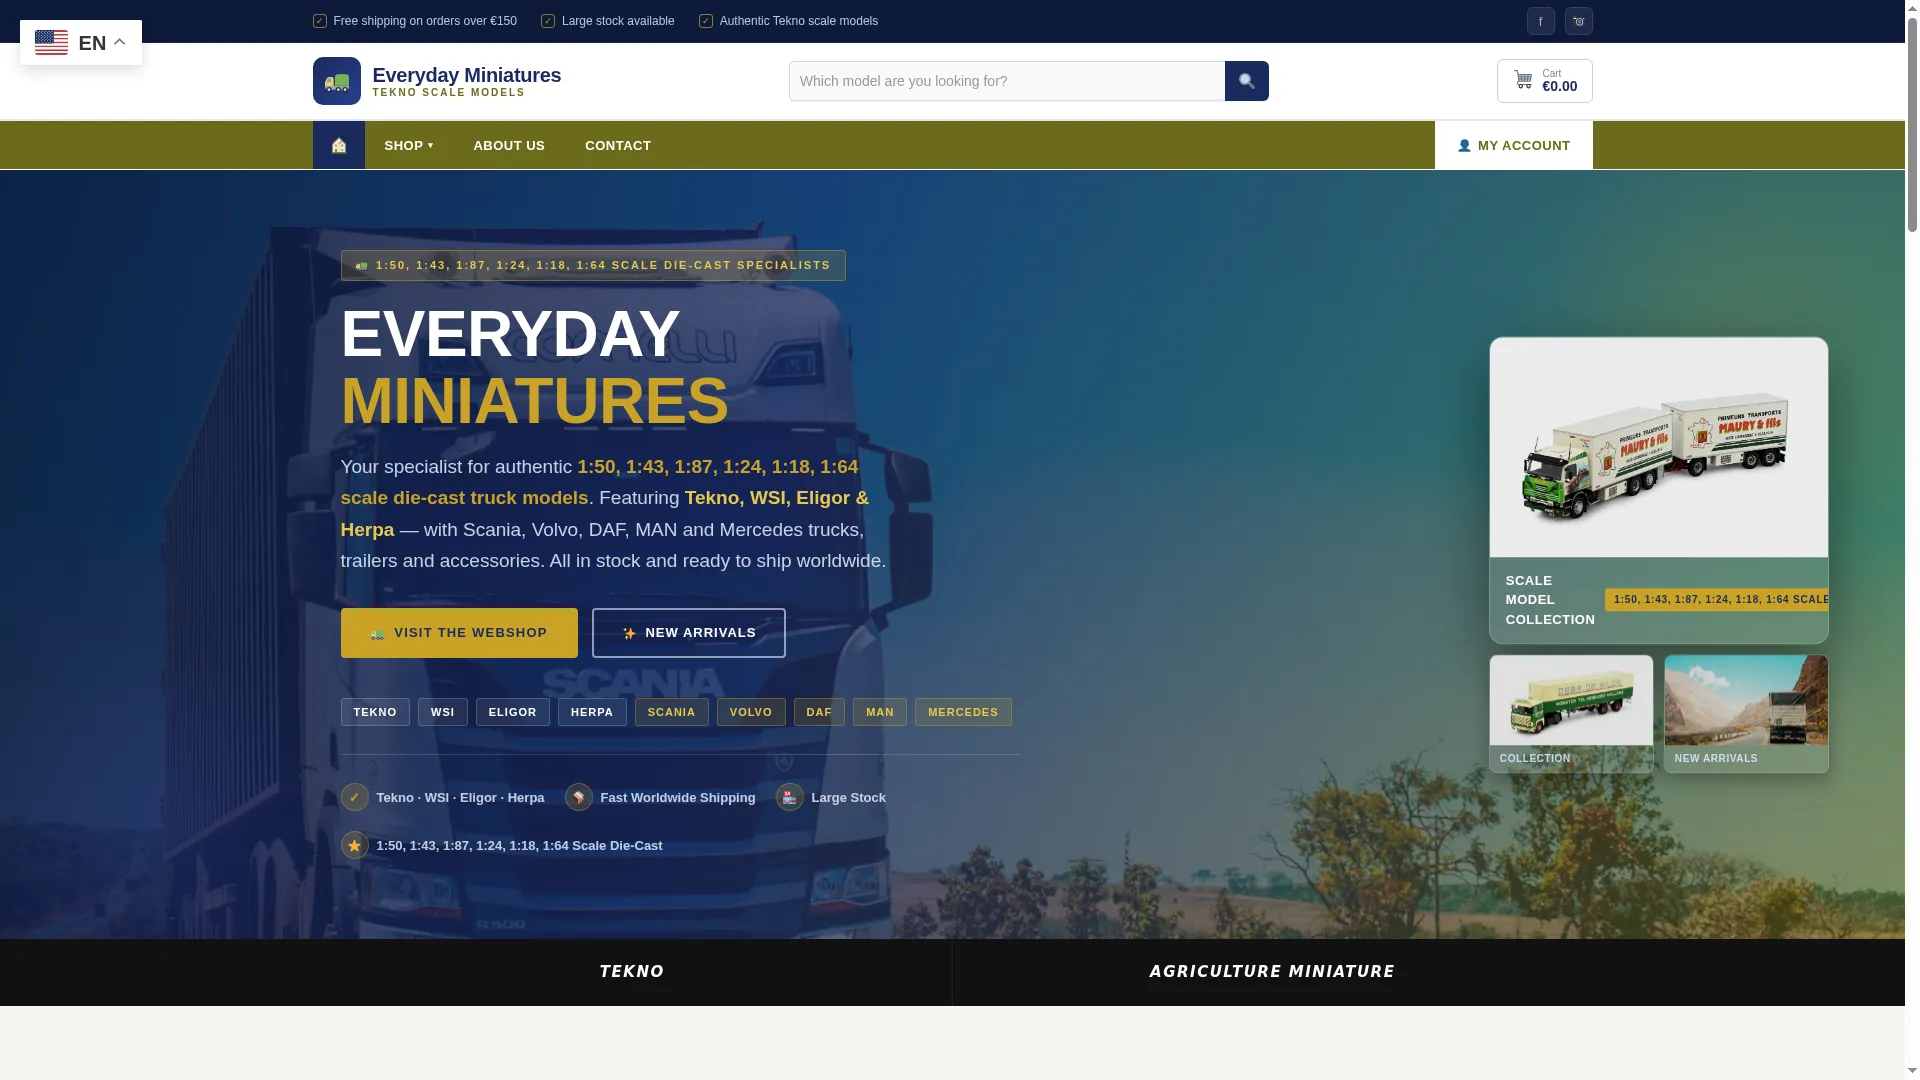Open the NEW ARRIVALS thumbnail card
The height and width of the screenshot is (1080, 1920).
[1746, 713]
